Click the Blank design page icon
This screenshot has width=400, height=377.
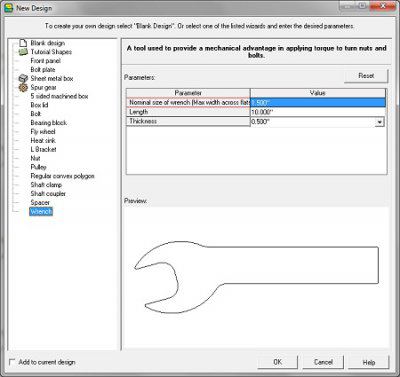coord(23,43)
